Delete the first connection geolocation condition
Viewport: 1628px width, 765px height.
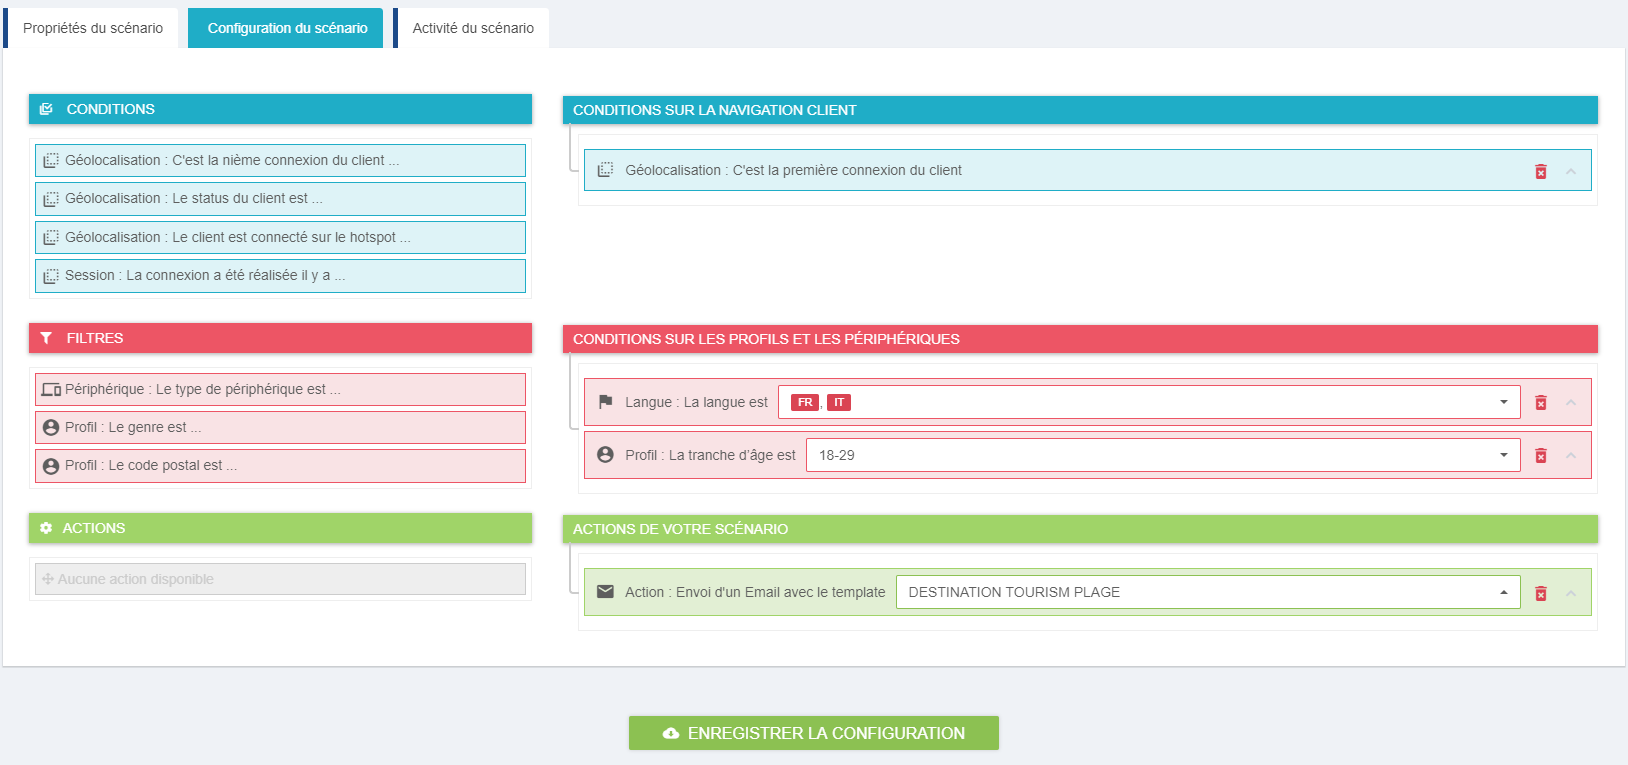tap(1540, 172)
